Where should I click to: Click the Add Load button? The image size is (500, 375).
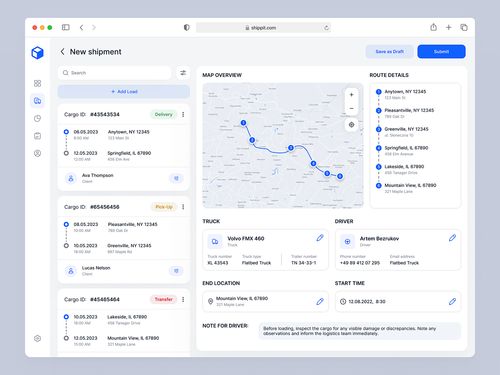(x=124, y=91)
